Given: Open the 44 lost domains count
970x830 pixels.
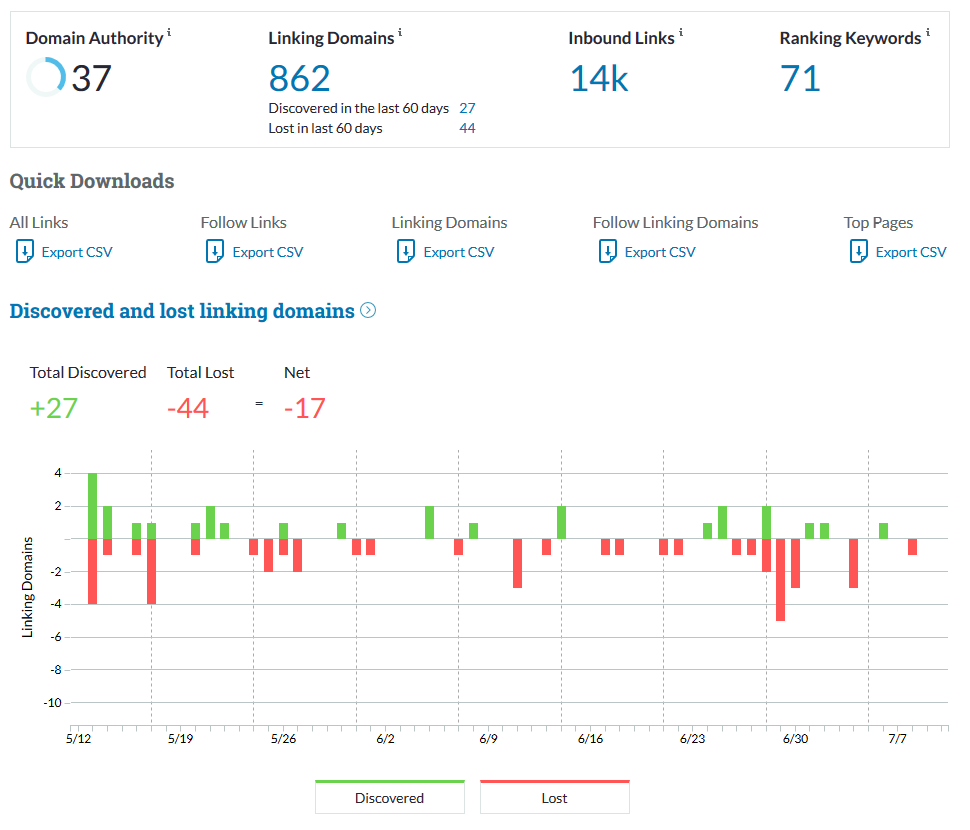Looking at the screenshot, I should (x=467, y=128).
